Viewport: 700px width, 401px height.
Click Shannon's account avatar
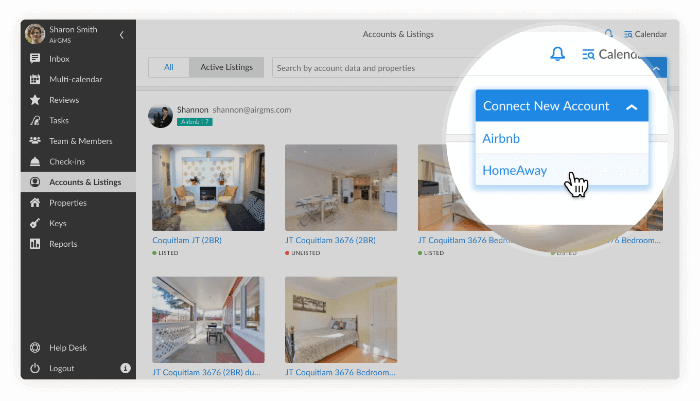tap(160, 117)
